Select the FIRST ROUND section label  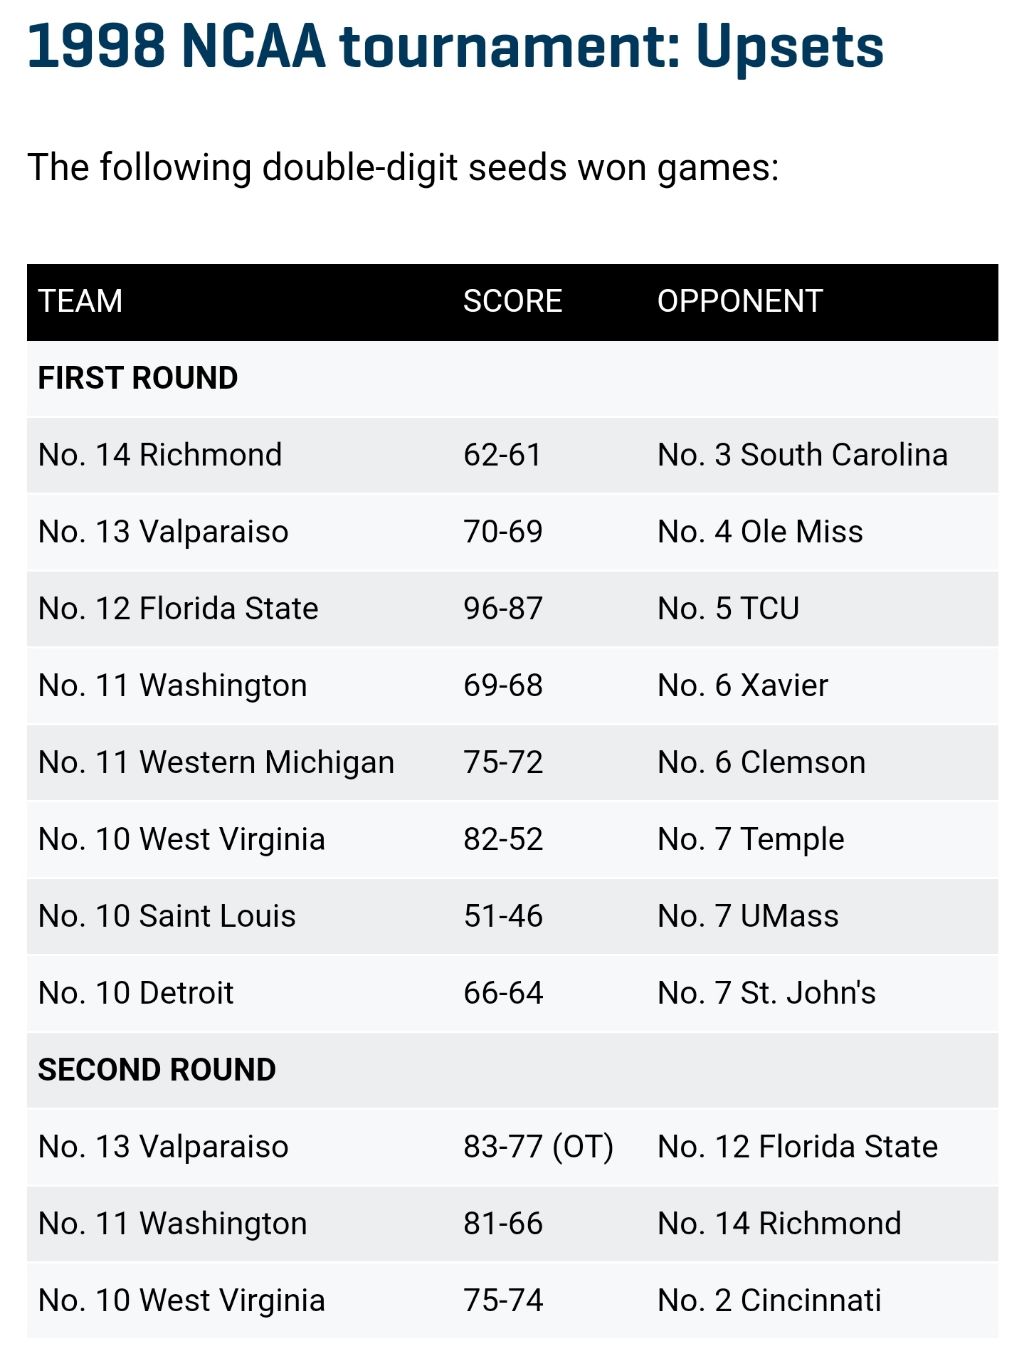click(138, 378)
